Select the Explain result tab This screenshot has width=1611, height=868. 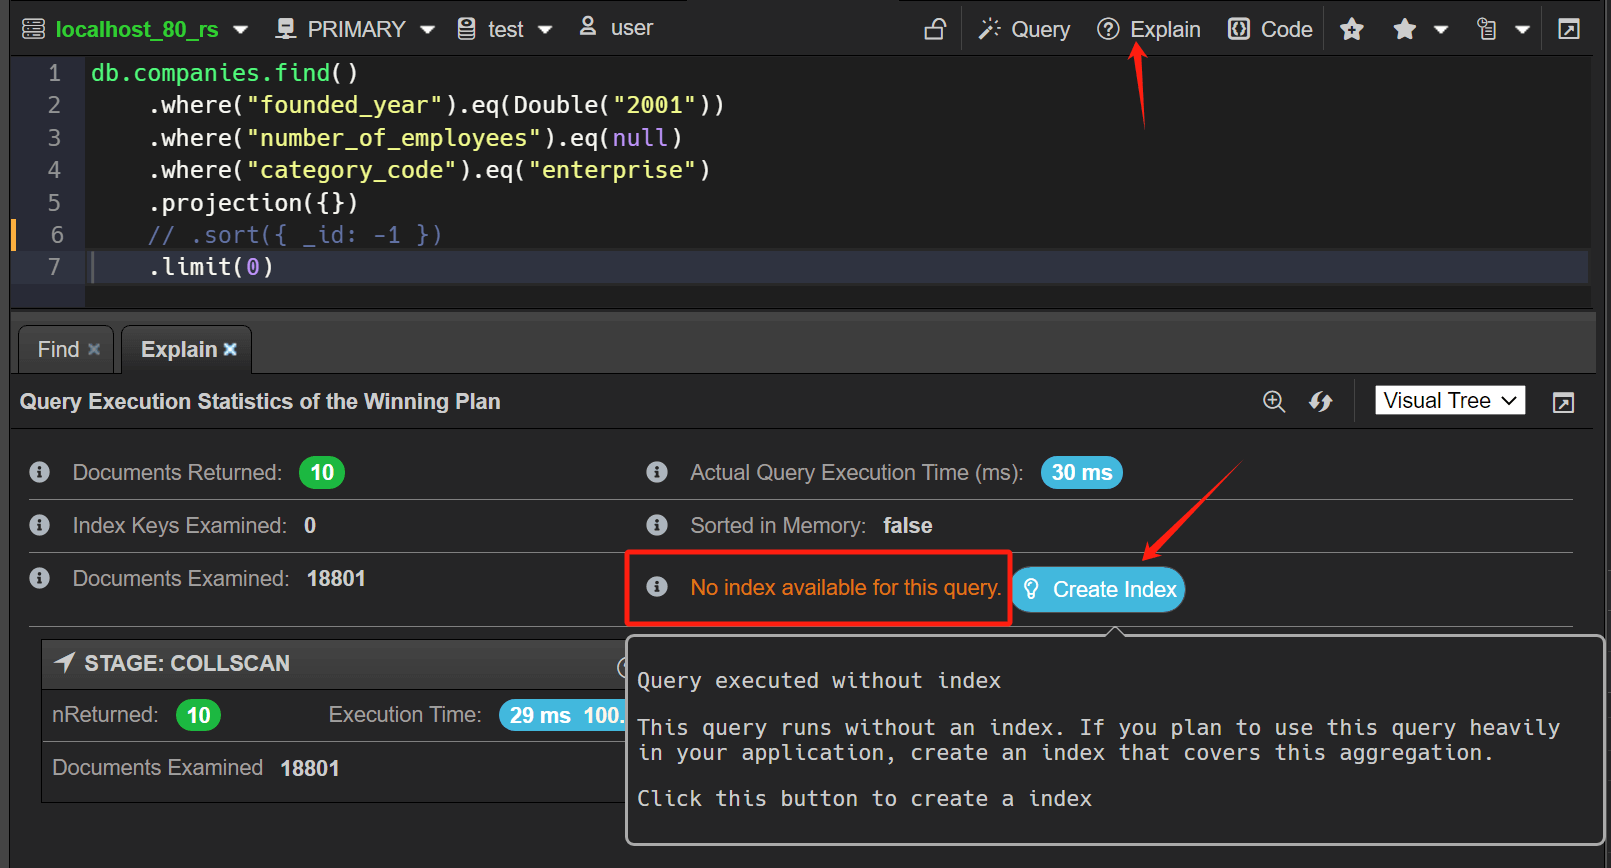pos(179,349)
